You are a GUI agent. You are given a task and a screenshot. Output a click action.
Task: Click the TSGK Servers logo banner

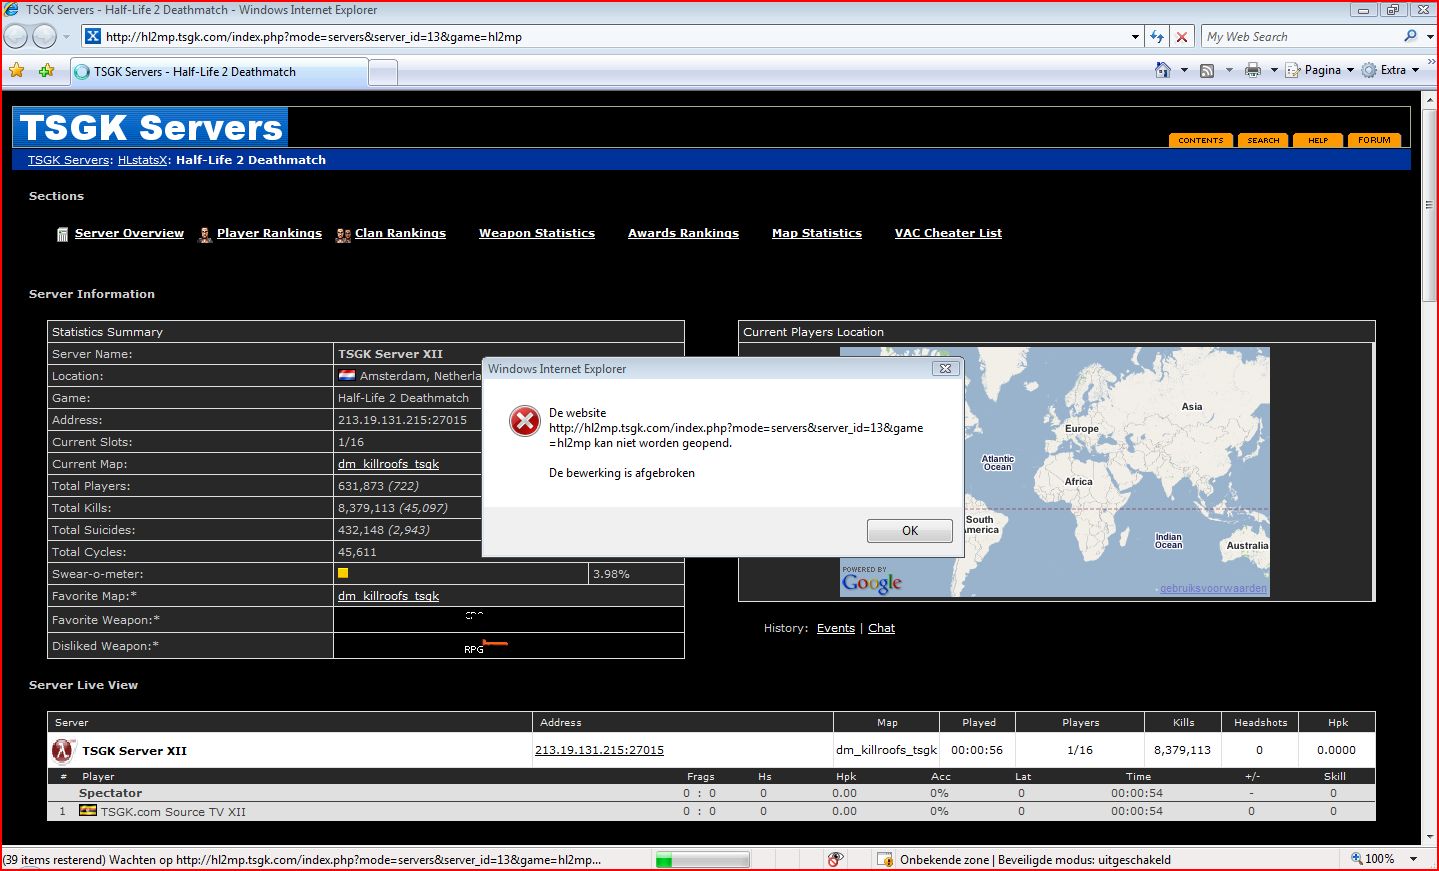(x=150, y=127)
